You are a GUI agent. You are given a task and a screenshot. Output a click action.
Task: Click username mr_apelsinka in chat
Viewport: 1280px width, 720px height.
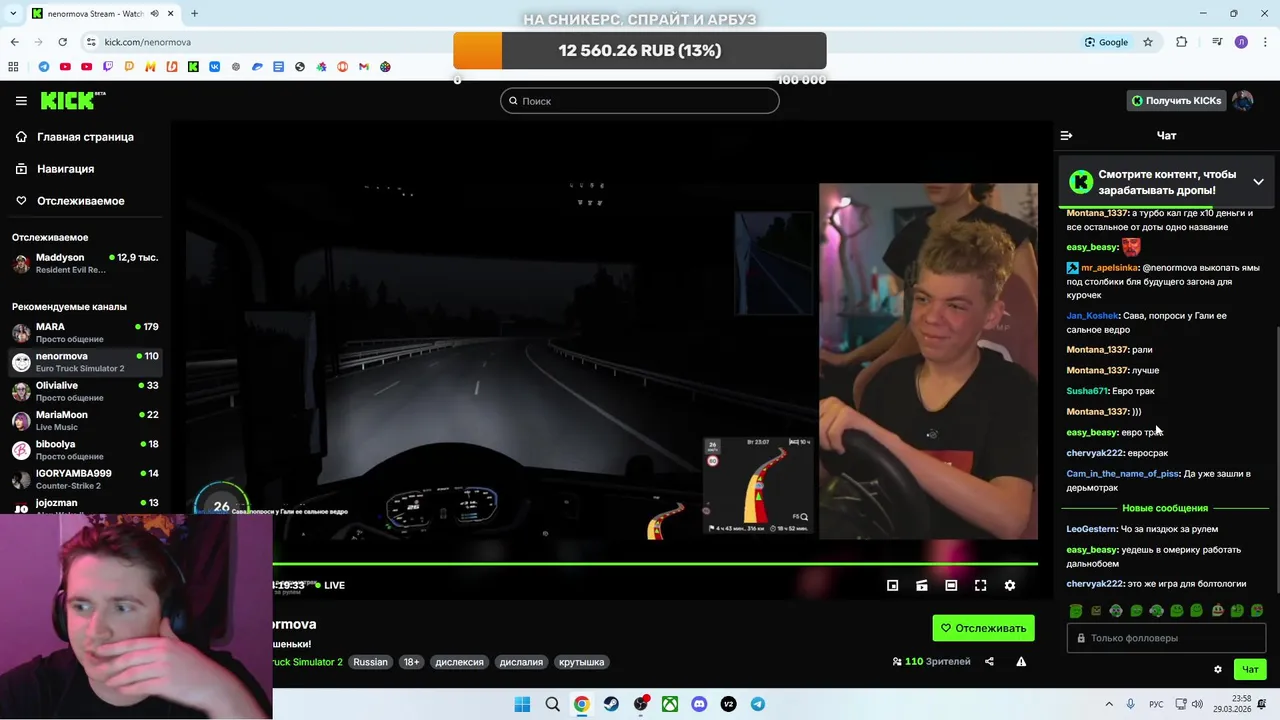pos(1110,268)
